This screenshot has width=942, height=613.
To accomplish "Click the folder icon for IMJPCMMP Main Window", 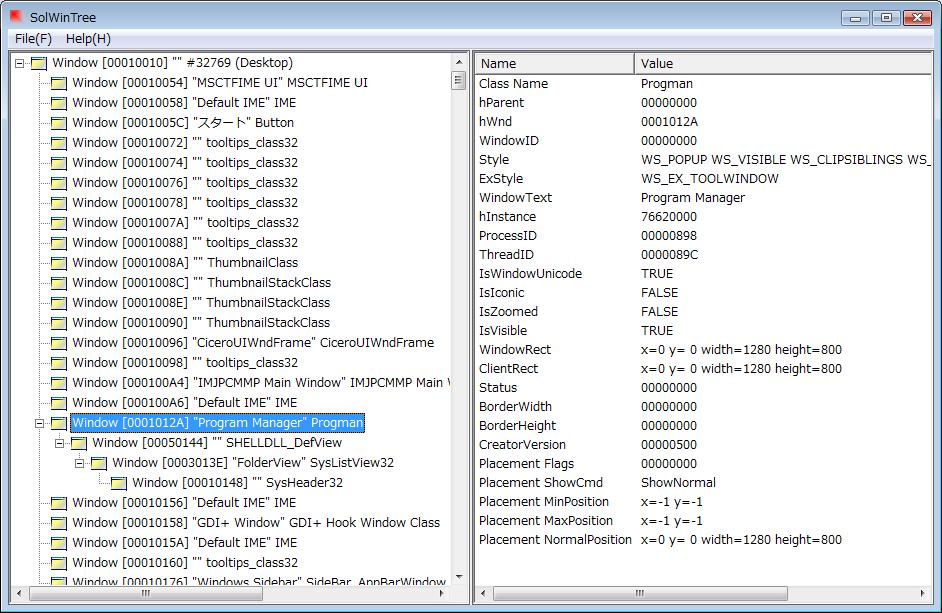I will [59, 383].
